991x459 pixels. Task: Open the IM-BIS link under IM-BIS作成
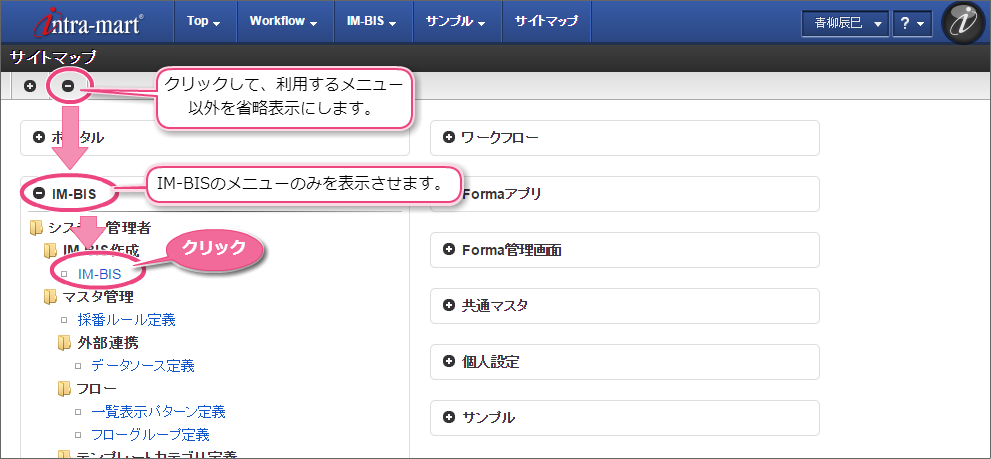pyautogui.click(x=99, y=274)
